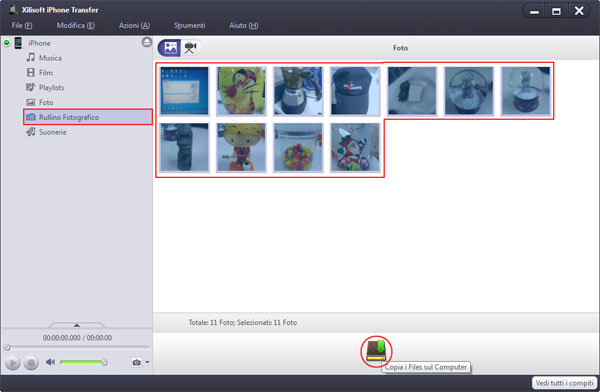Click the Totale: 11 Foto status text
The height and width of the screenshot is (392, 600).
pos(243,322)
